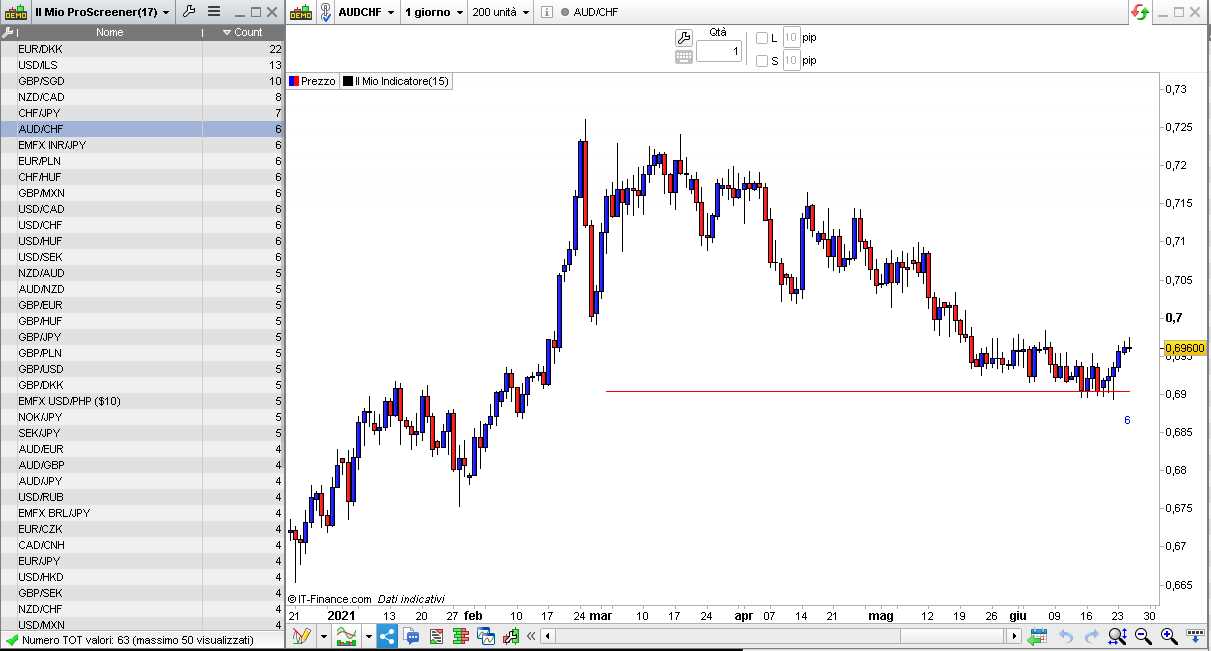The height and width of the screenshot is (651, 1211).
Task: Expand the indicators dropdown arrow
Action: coord(369,636)
